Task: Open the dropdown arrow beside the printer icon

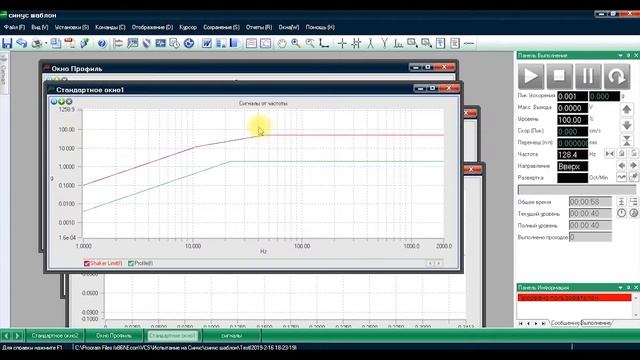Action: point(46,43)
